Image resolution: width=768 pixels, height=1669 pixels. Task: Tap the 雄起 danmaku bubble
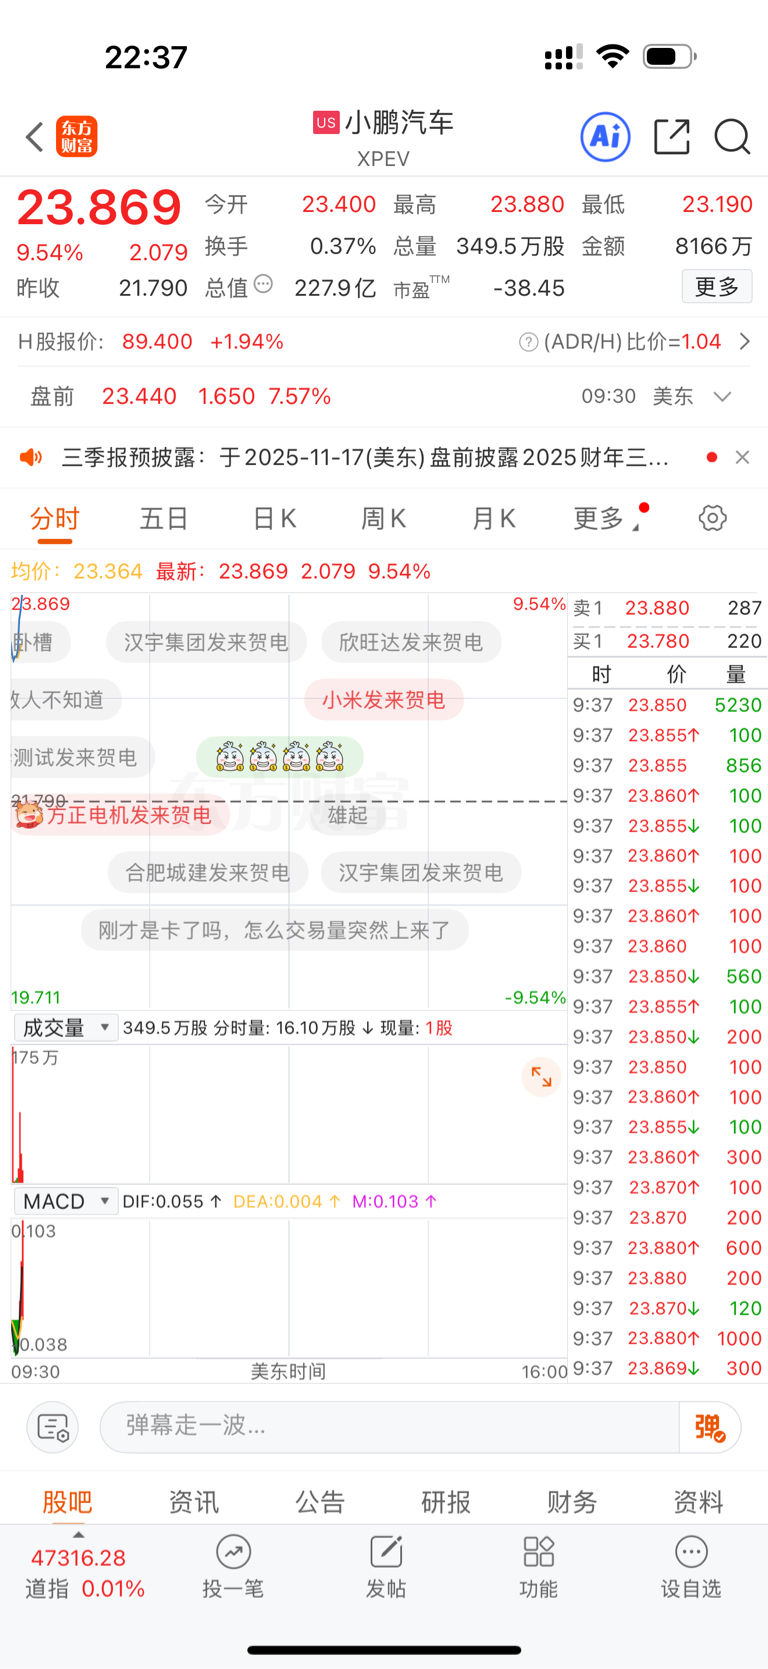(348, 815)
